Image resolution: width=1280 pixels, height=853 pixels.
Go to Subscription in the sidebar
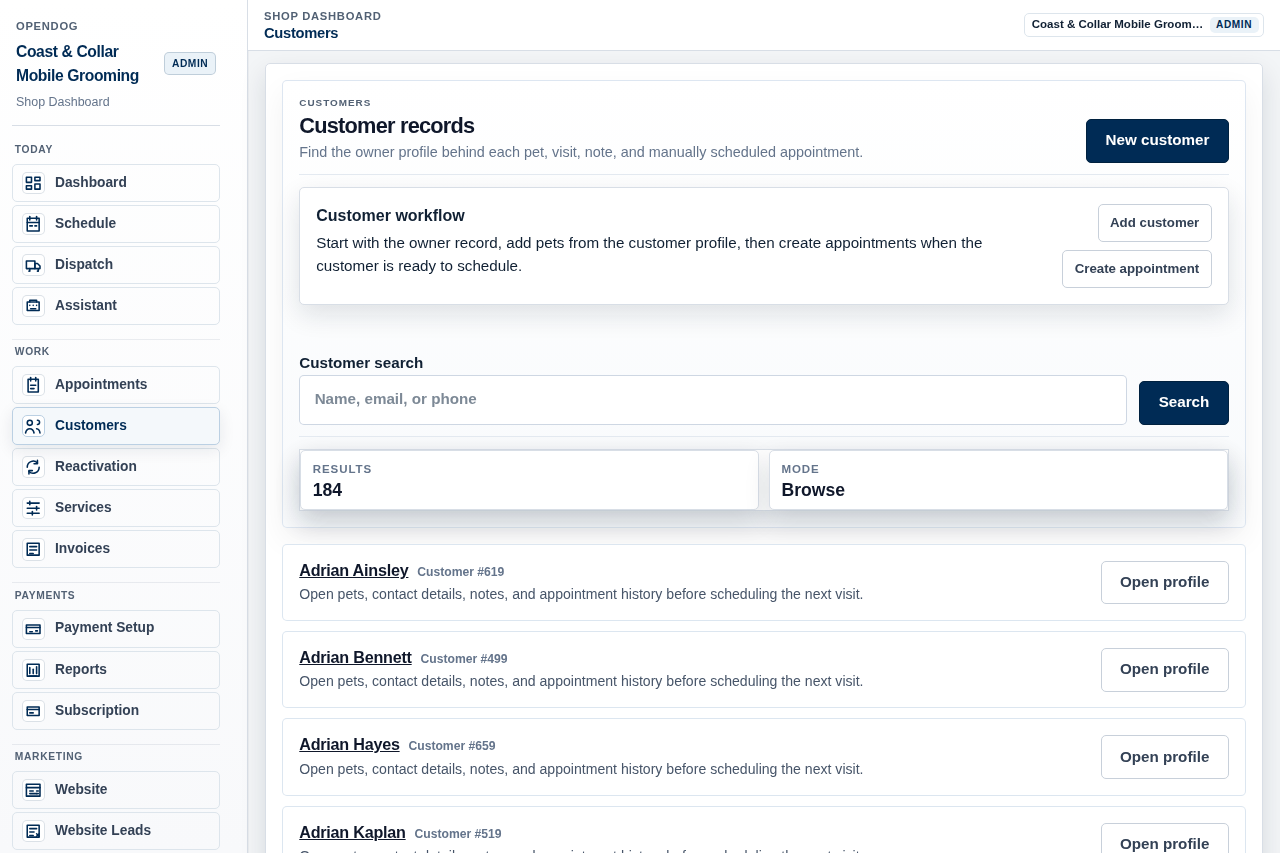click(x=116, y=711)
